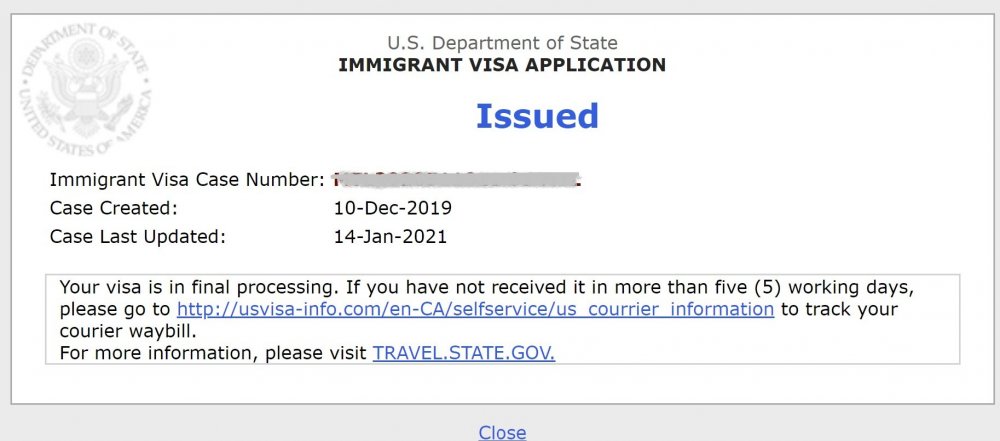The width and height of the screenshot is (1000, 441).
Task: Select the 10-Dec-2019 created date
Action: pos(393,208)
